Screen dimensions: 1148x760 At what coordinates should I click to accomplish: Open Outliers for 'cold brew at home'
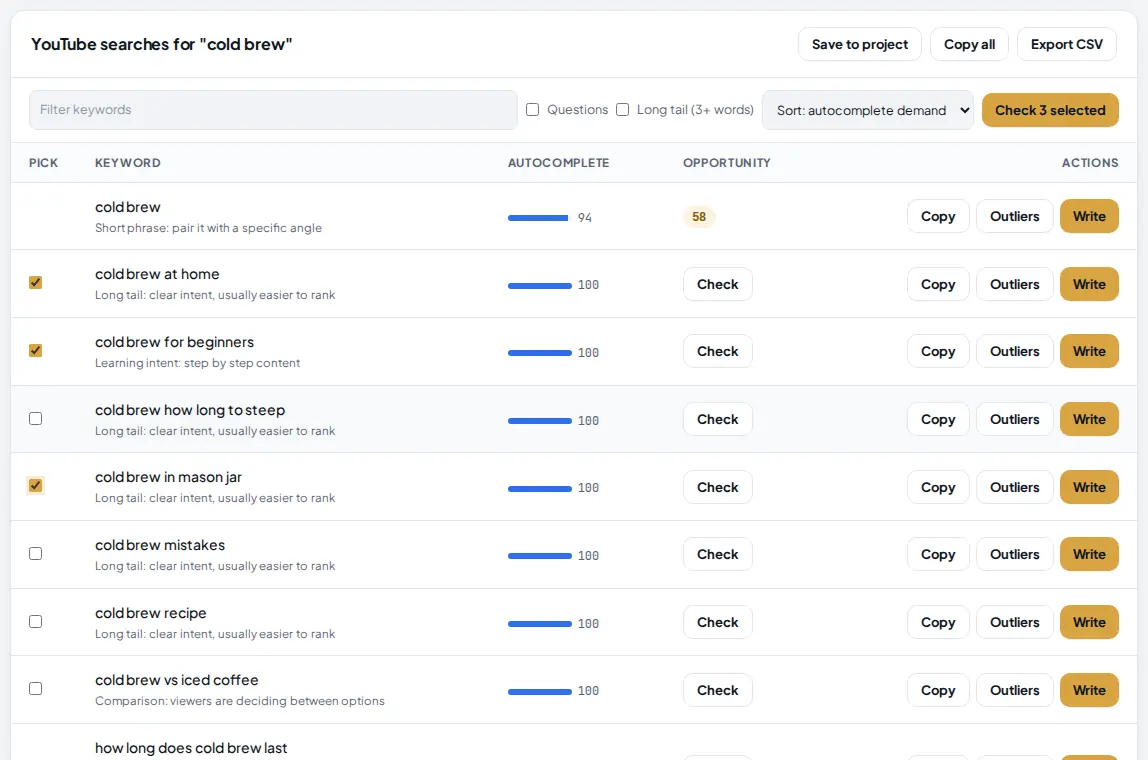tap(1014, 284)
